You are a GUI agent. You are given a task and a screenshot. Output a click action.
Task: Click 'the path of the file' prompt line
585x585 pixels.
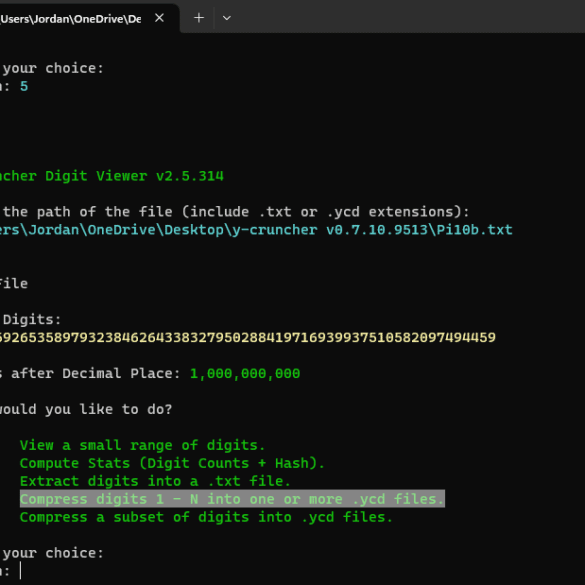pos(236,212)
